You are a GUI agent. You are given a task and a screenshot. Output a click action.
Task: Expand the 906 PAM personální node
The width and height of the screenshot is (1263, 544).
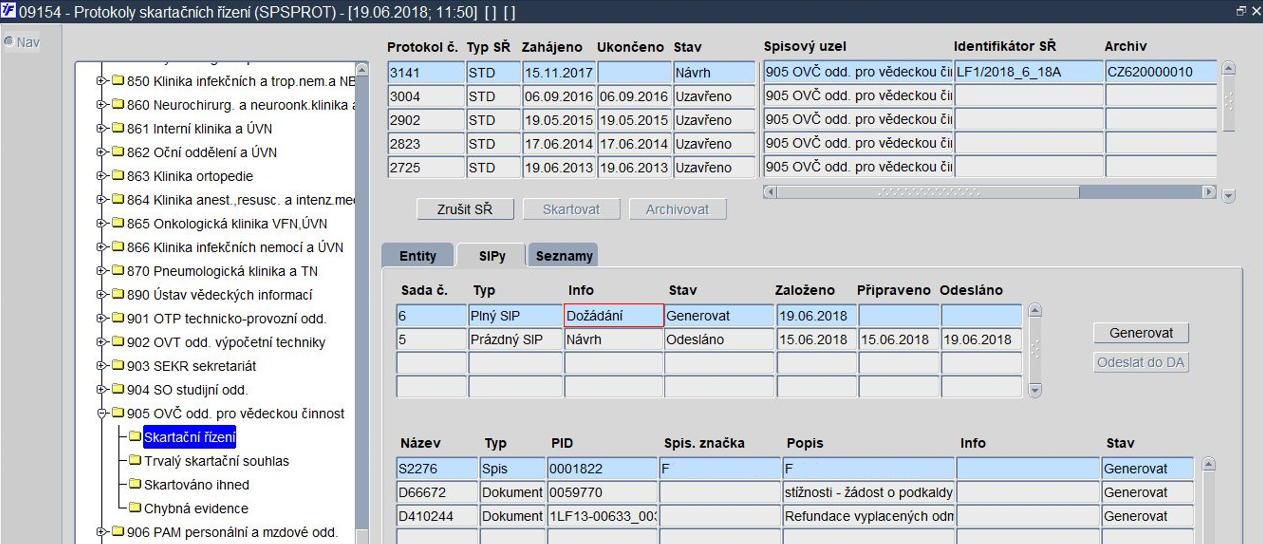(x=101, y=532)
